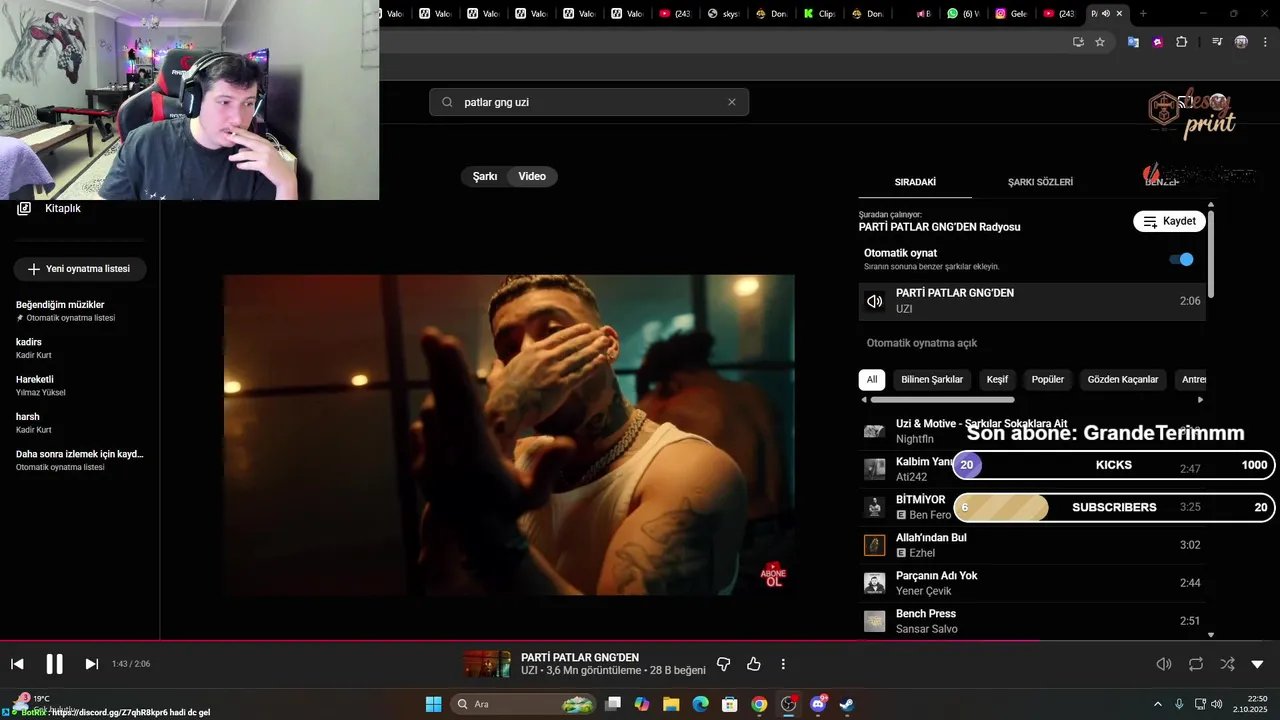1280x720 pixels.
Task: Play the queued song Allah'ından Bul
Action: (1032, 545)
